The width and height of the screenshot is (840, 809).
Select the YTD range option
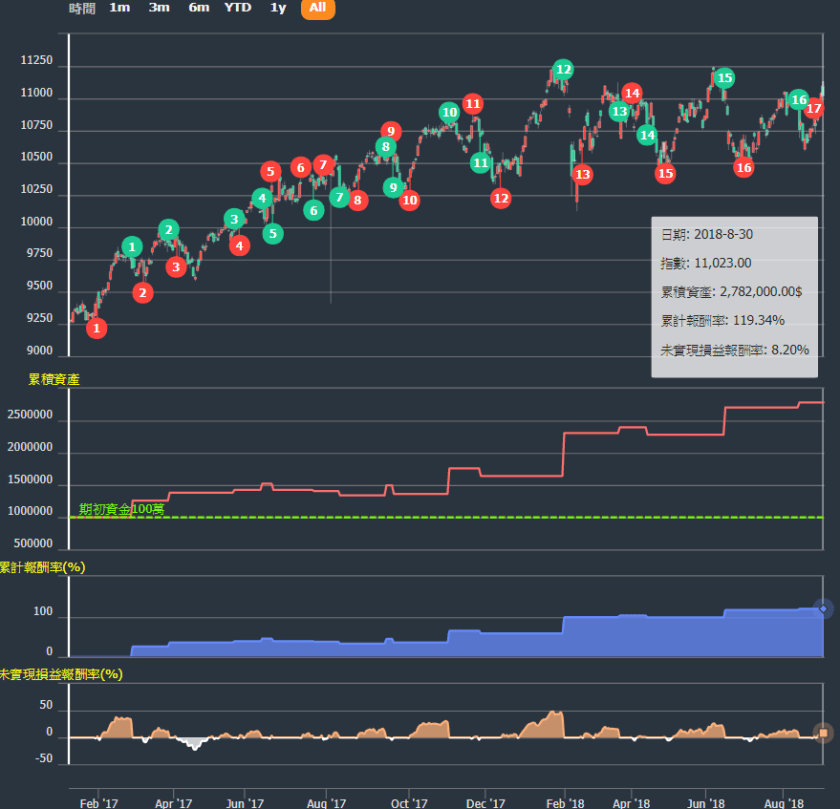tap(238, 8)
